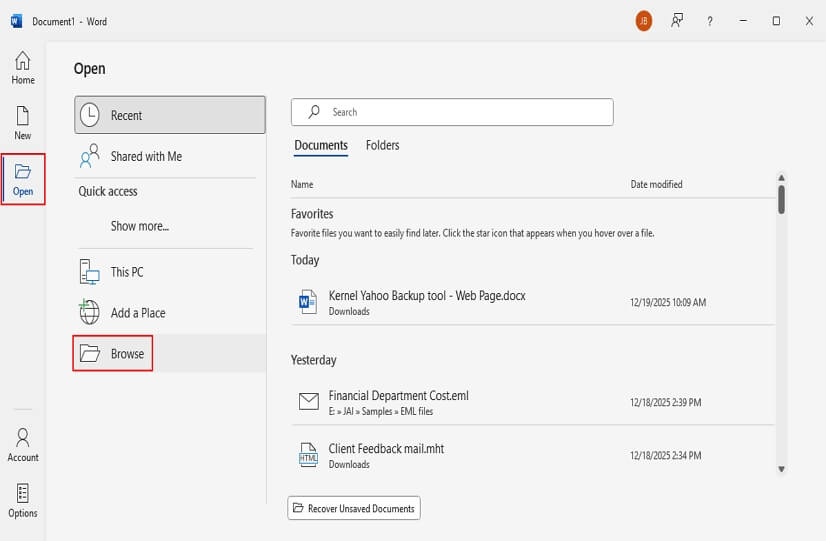Switch to the Folders tab

382,145
